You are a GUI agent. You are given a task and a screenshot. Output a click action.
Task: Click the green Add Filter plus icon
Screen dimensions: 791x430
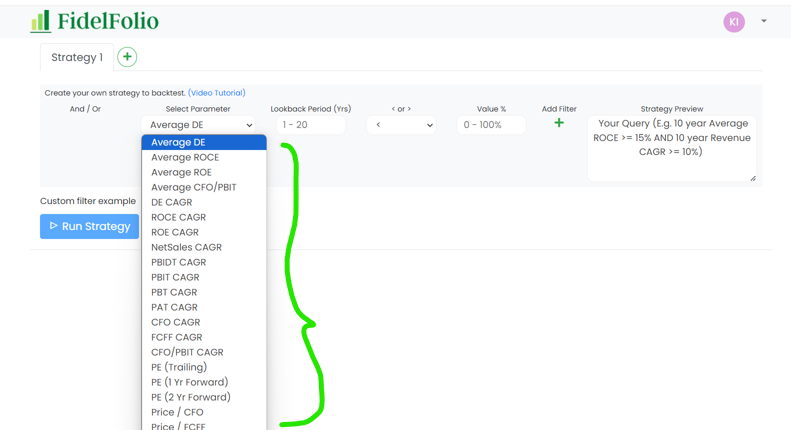point(559,123)
